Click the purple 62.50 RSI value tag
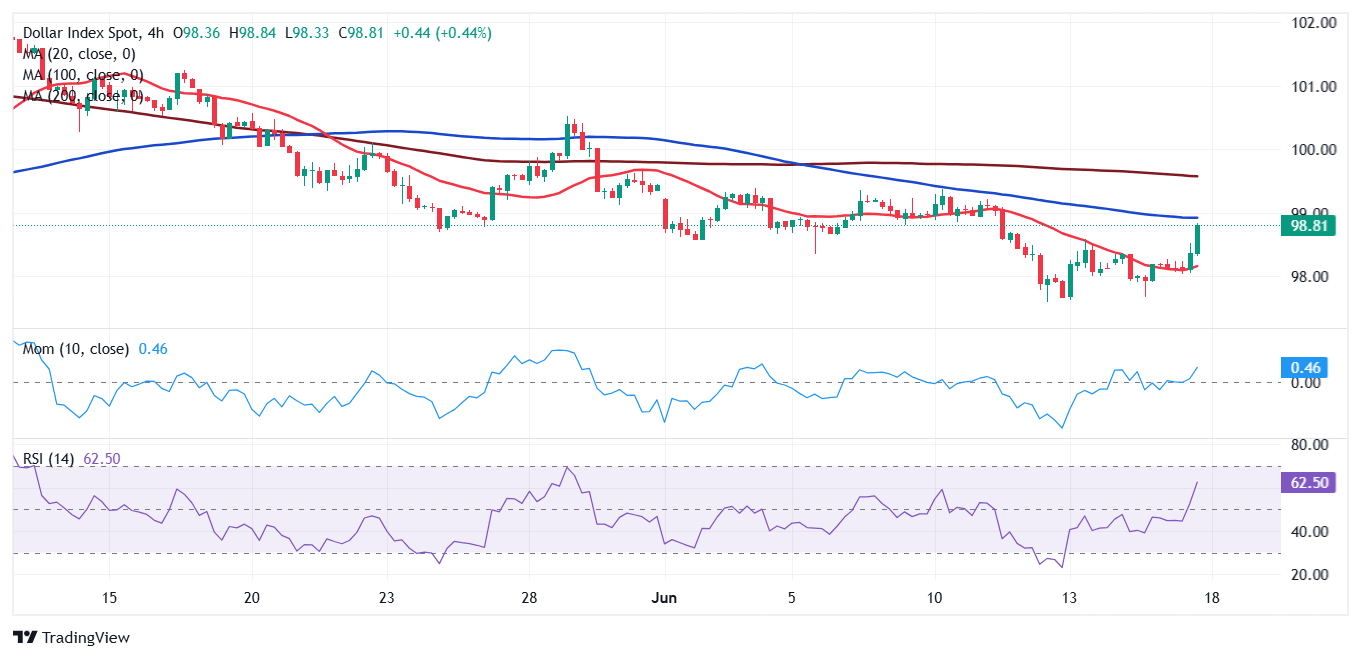1361x659 pixels. (1308, 483)
